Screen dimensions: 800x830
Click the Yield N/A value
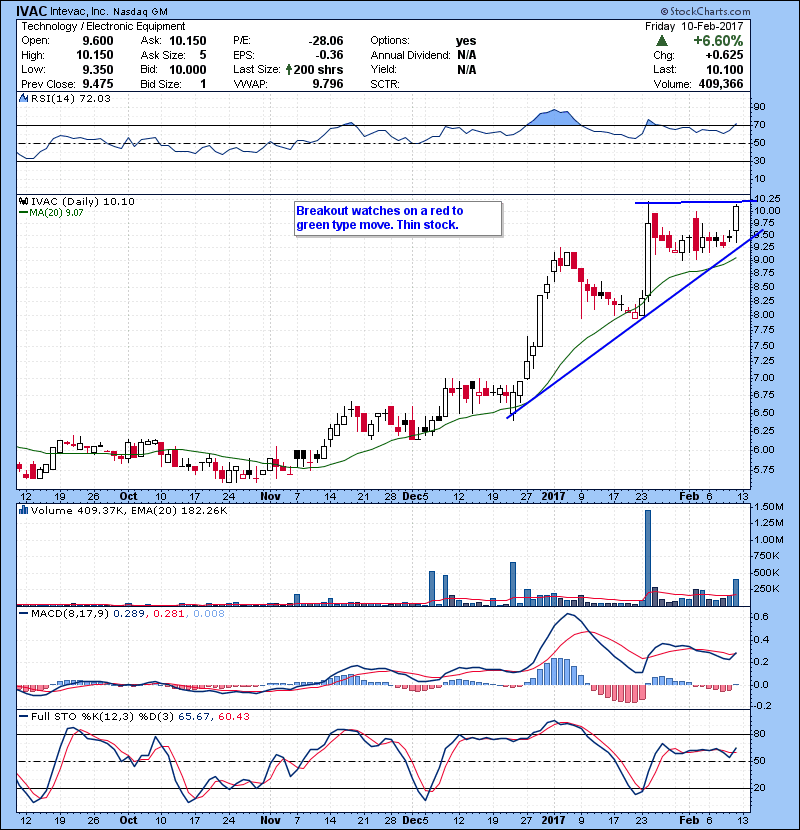(466, 69)
